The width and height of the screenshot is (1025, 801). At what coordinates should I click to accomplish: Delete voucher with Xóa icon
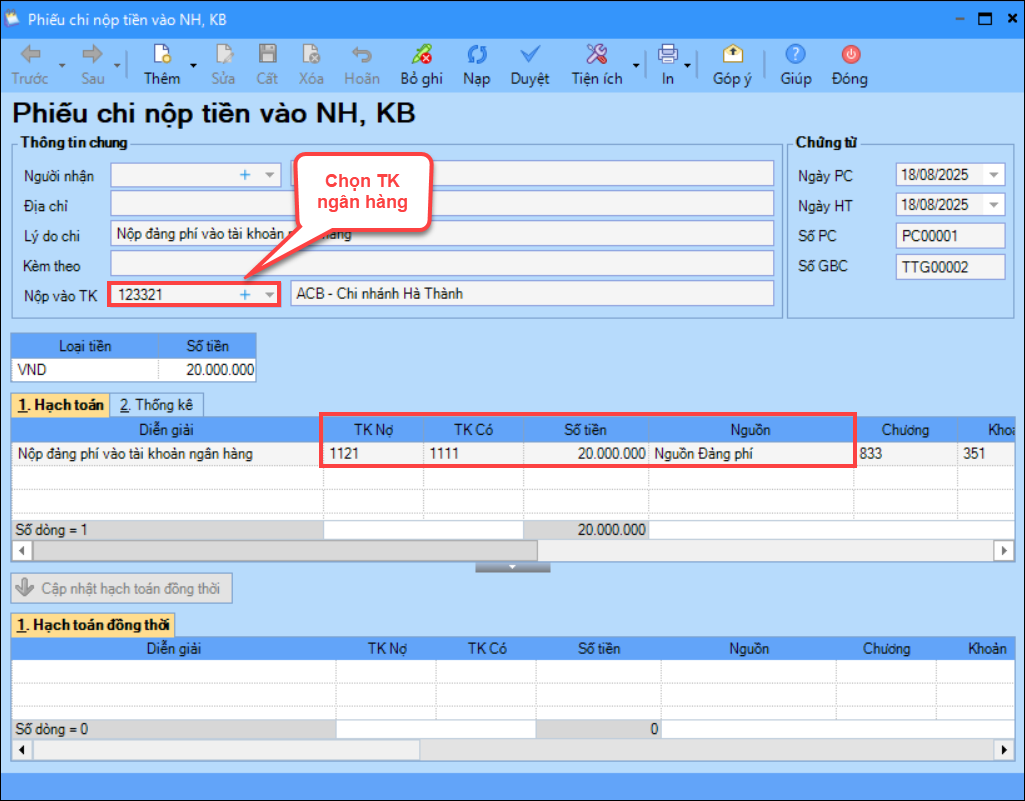point(311,54)
